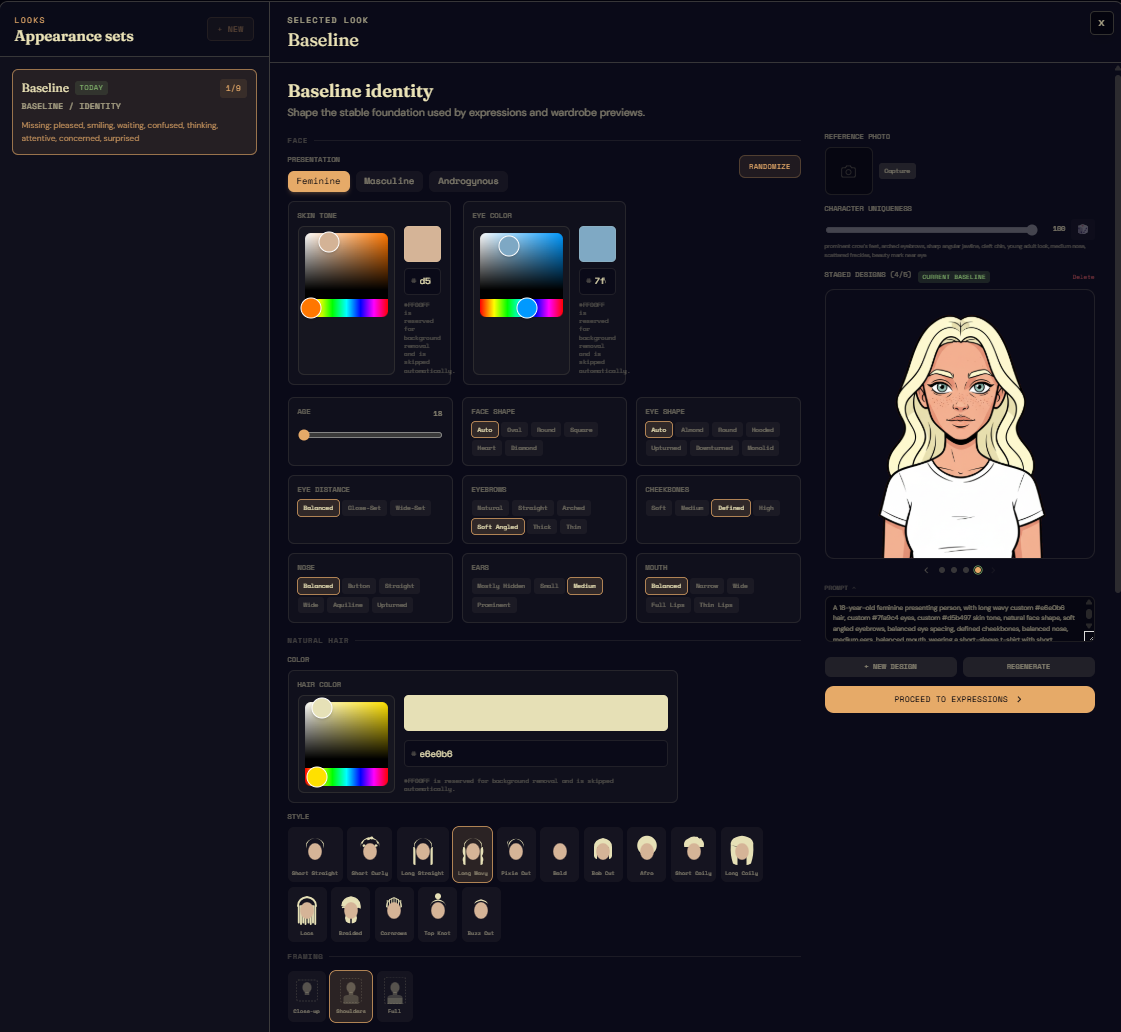Click the dice icon beside character uniqueness
1121x1032 pixels.
pyautogui.click(x=1082, y=229)
